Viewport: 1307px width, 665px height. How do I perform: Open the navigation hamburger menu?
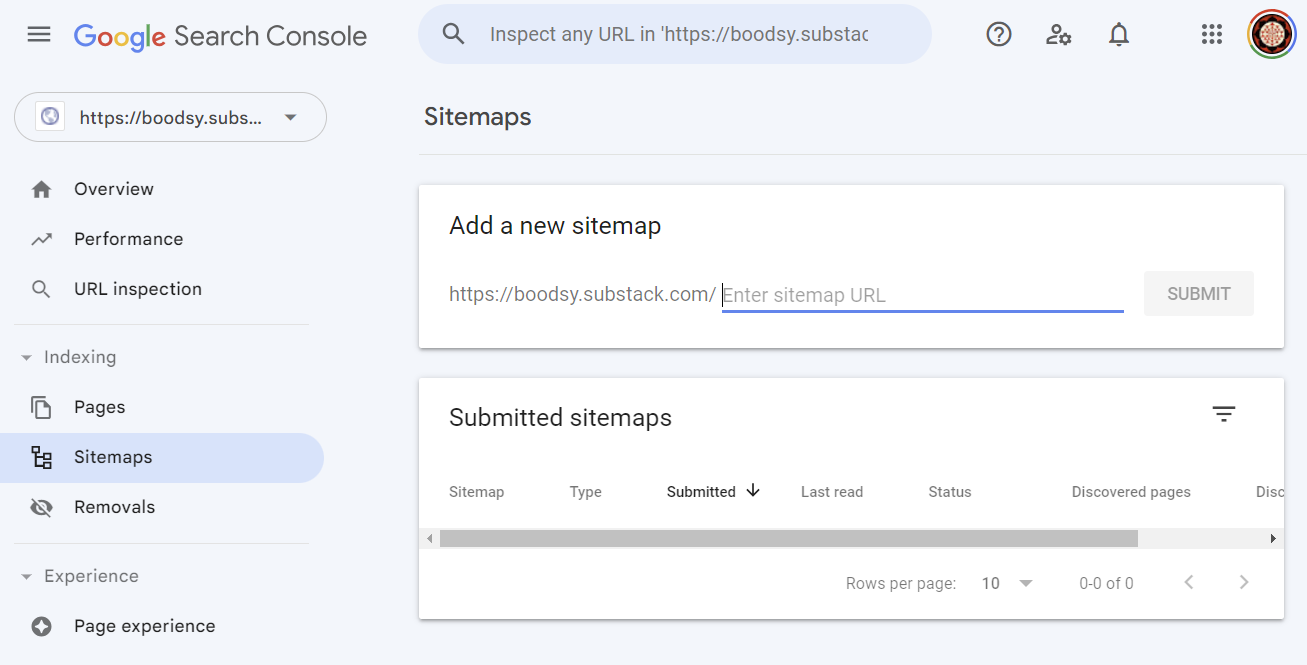(x=38, y=33)
